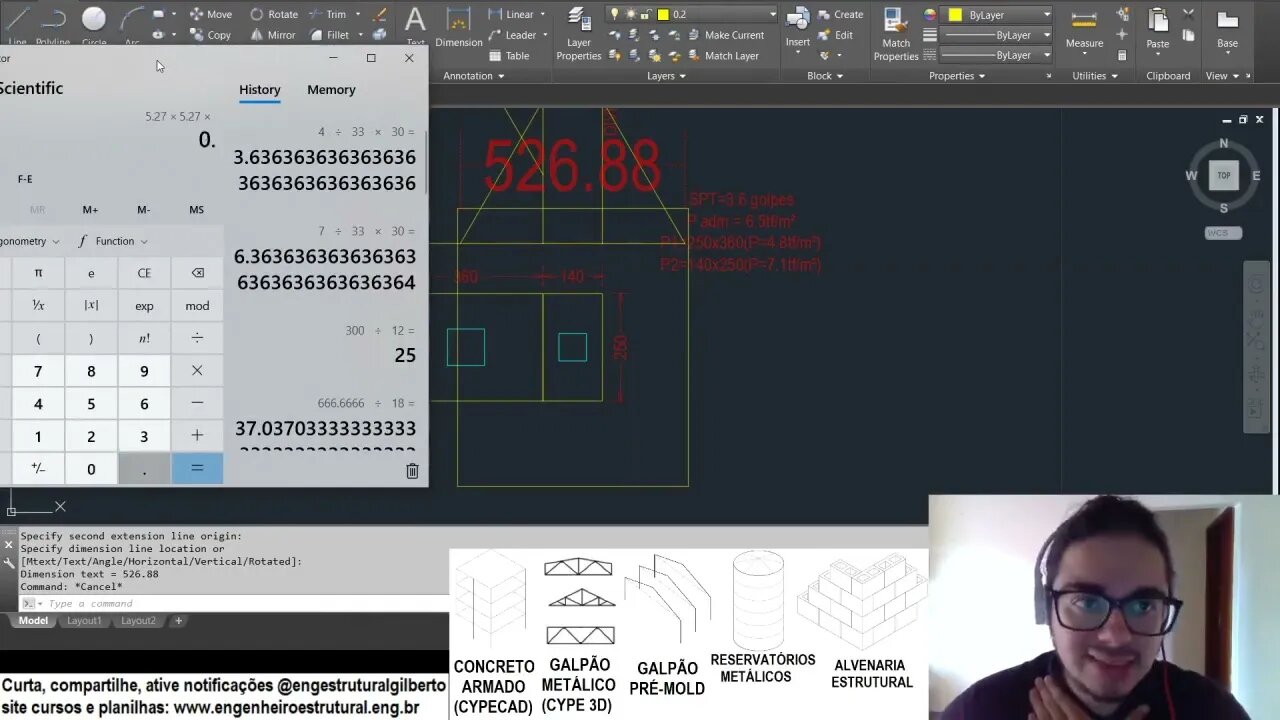
Task: Click Match Layer button
Action: [722, 55]
